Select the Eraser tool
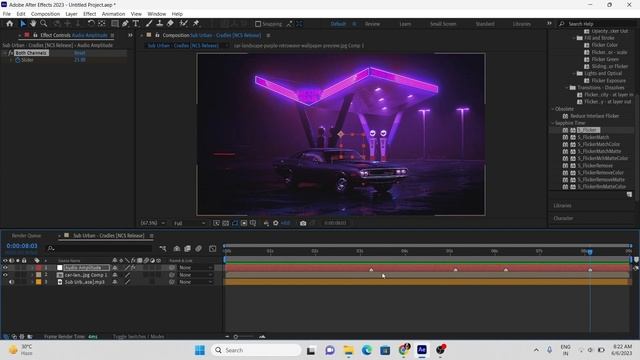Viewport: 640px width, 360px height. [170, 24]
